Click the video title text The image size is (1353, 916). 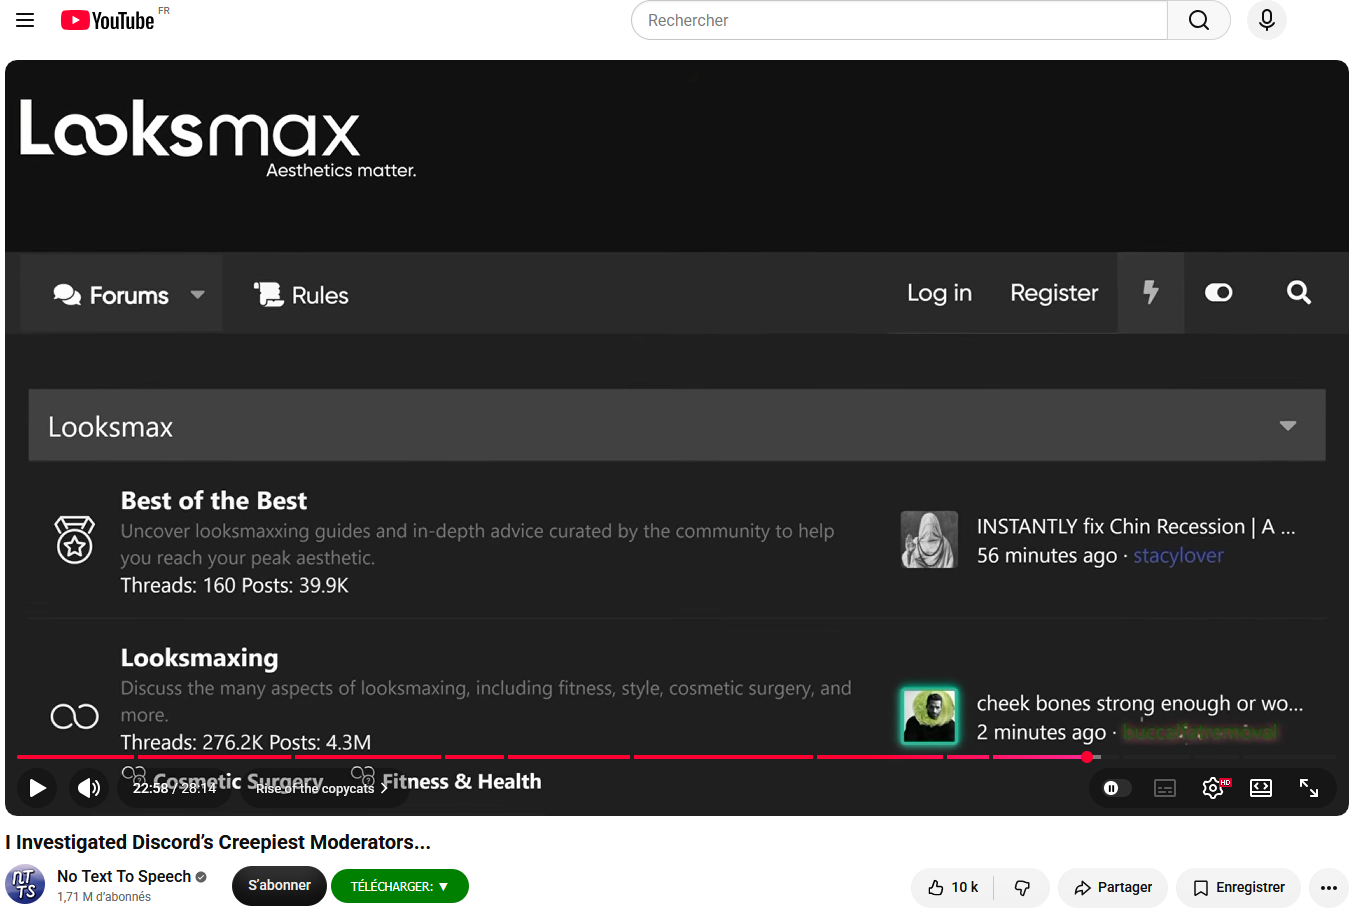[x=218, y=842]
